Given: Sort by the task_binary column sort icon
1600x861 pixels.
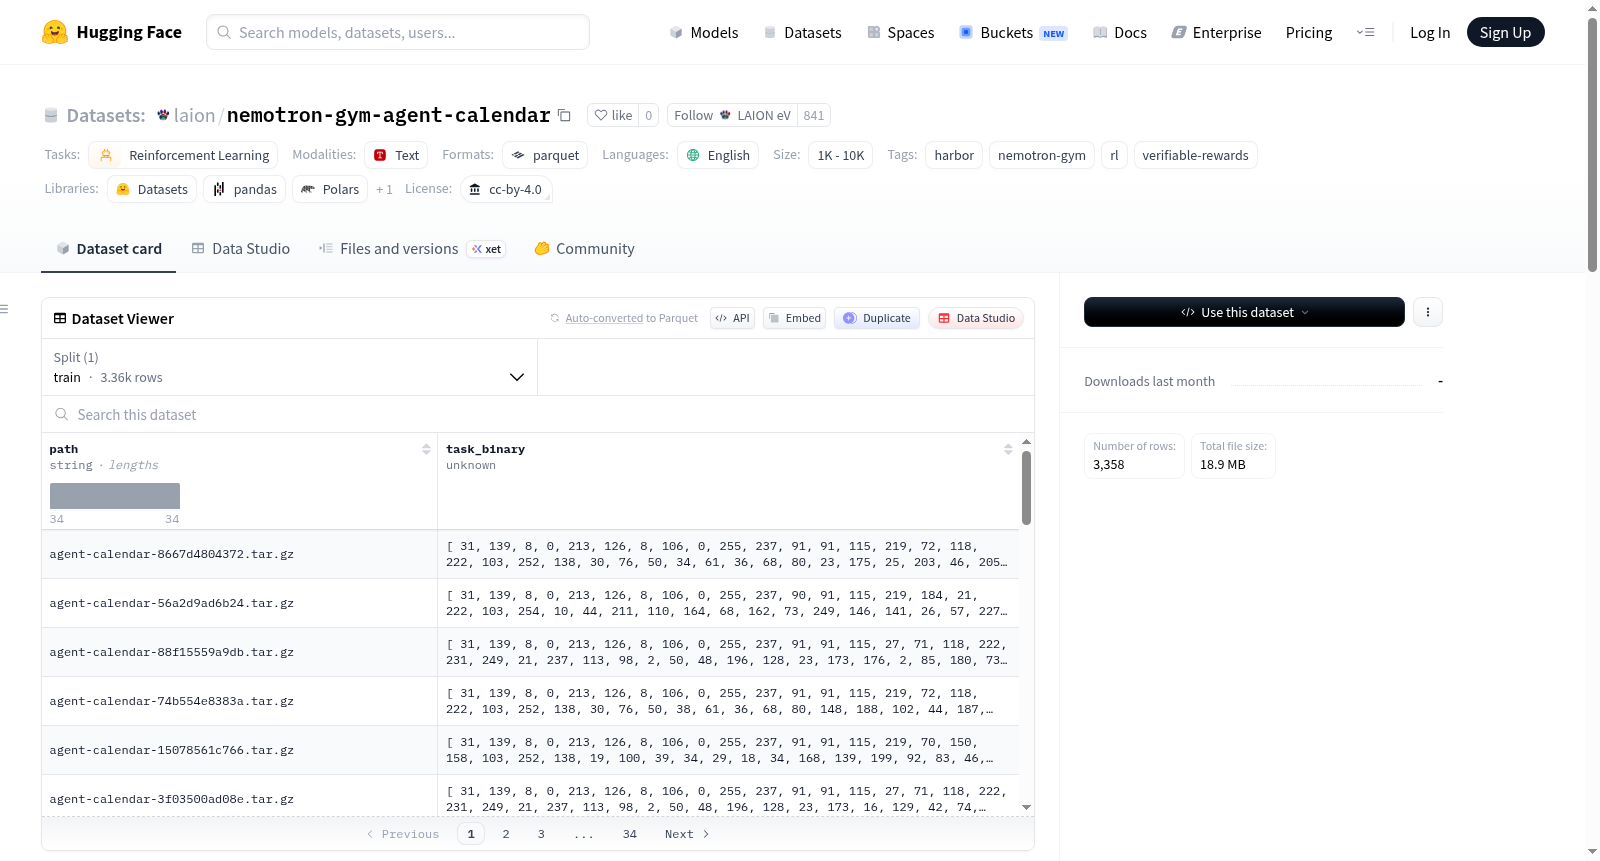Looking at the screenshot, I should pyautogui.click(x=1008, y=449).
